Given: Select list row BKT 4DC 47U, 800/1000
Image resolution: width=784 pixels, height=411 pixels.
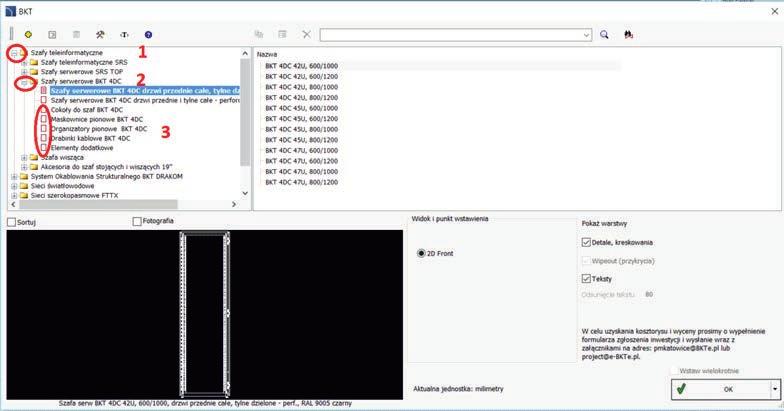Looking at the screenshot, I should tap(302, 172).
